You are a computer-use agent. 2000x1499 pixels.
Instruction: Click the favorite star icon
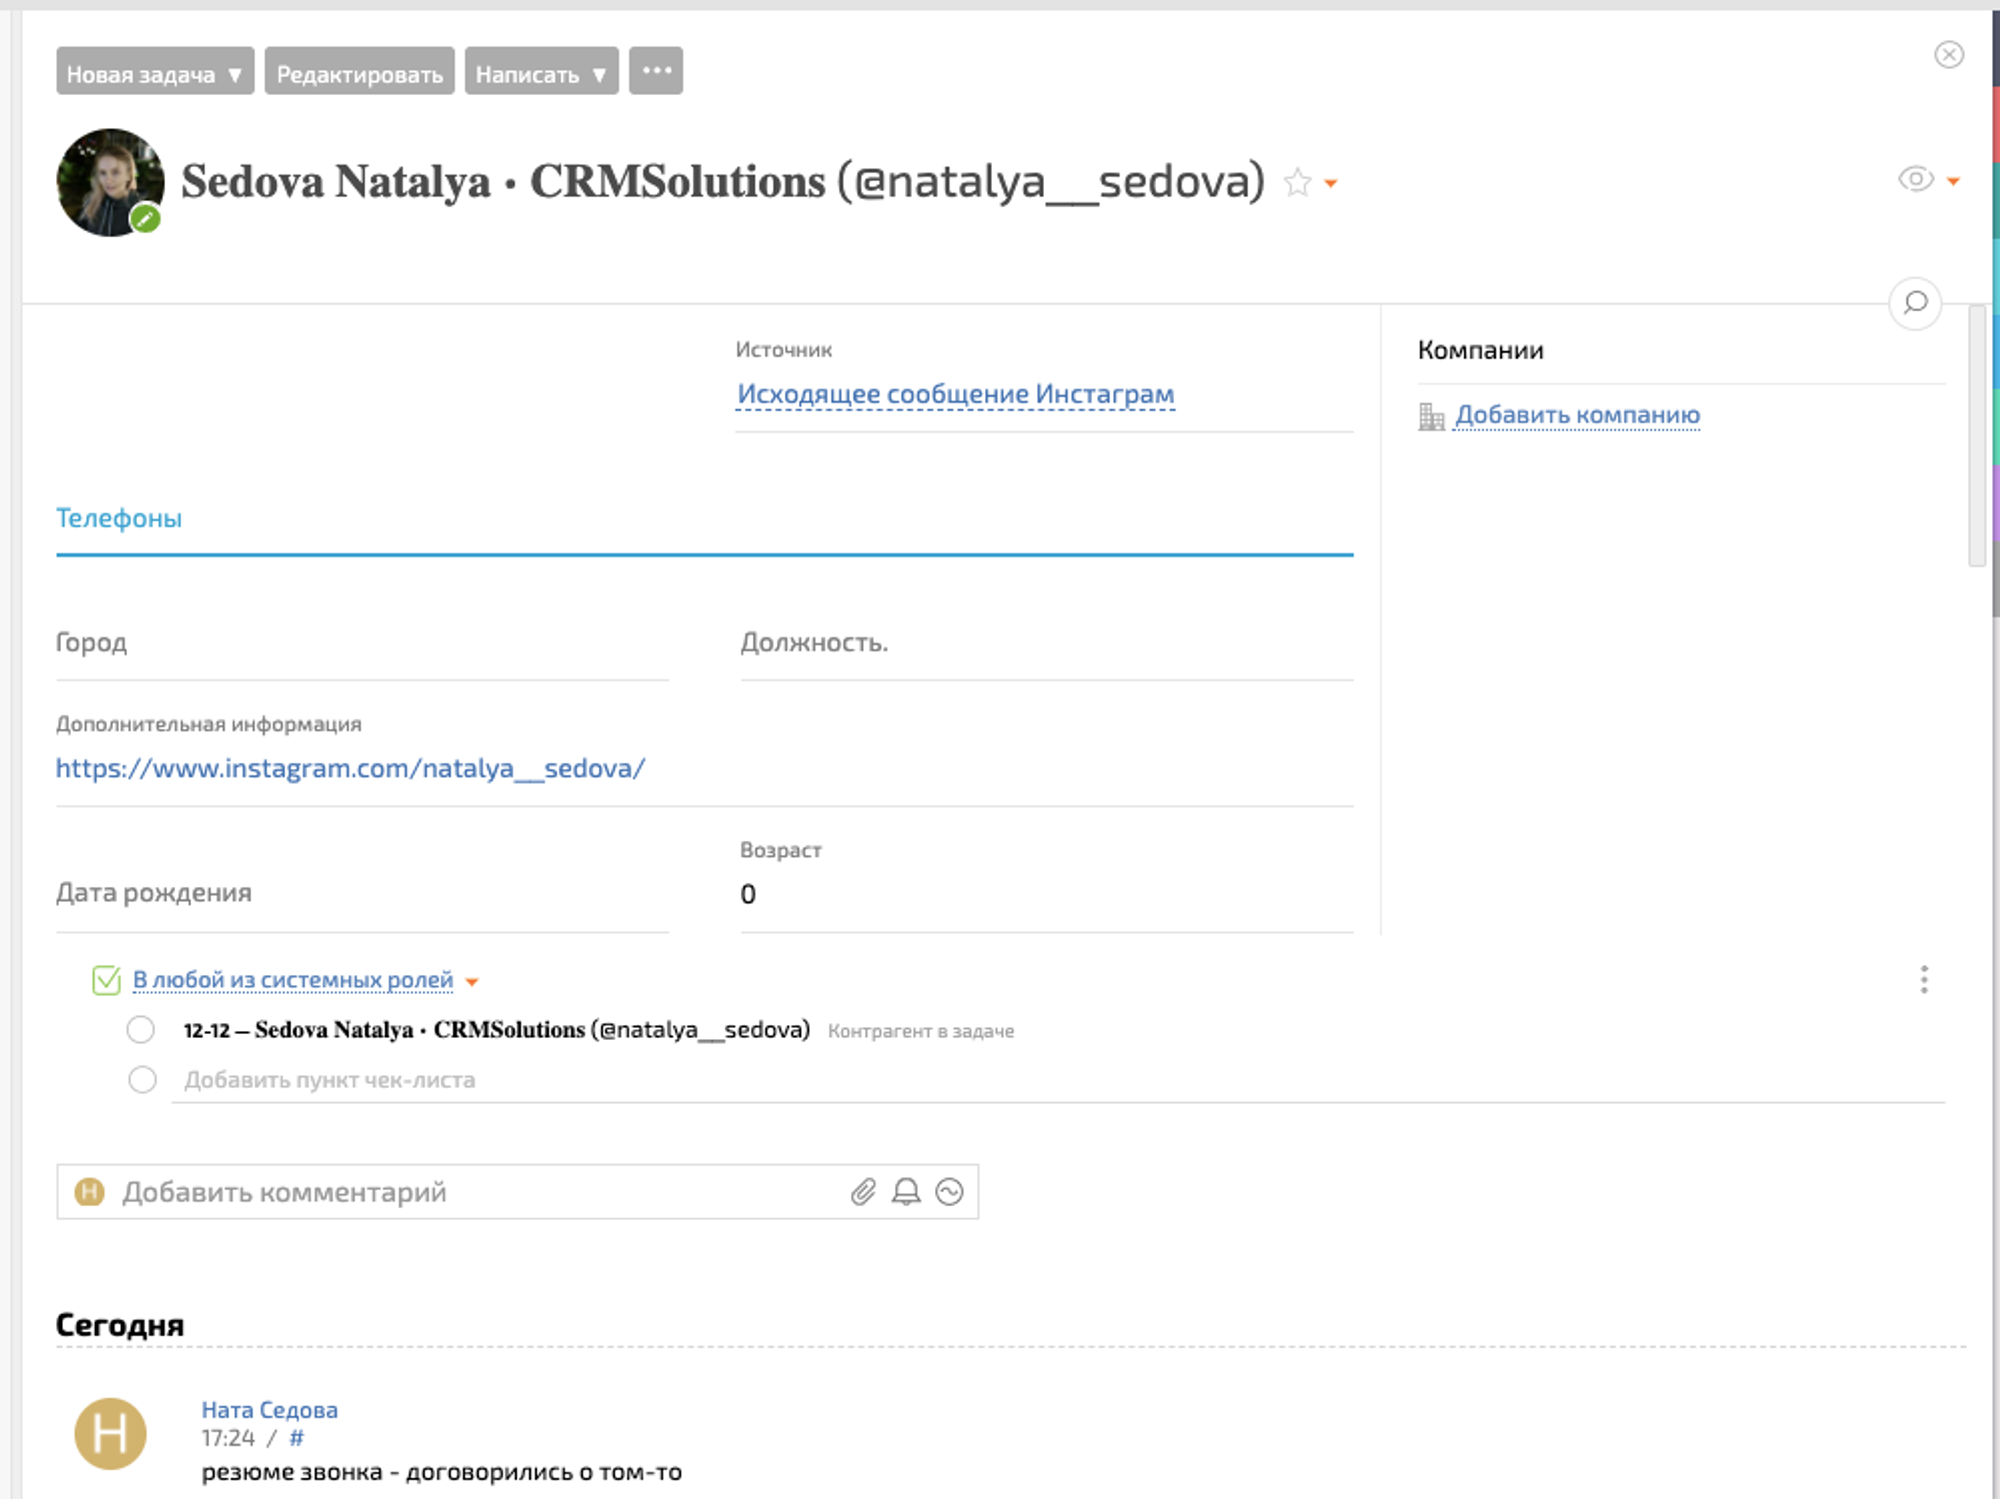pyautogui.click(x=1297, y=183)
